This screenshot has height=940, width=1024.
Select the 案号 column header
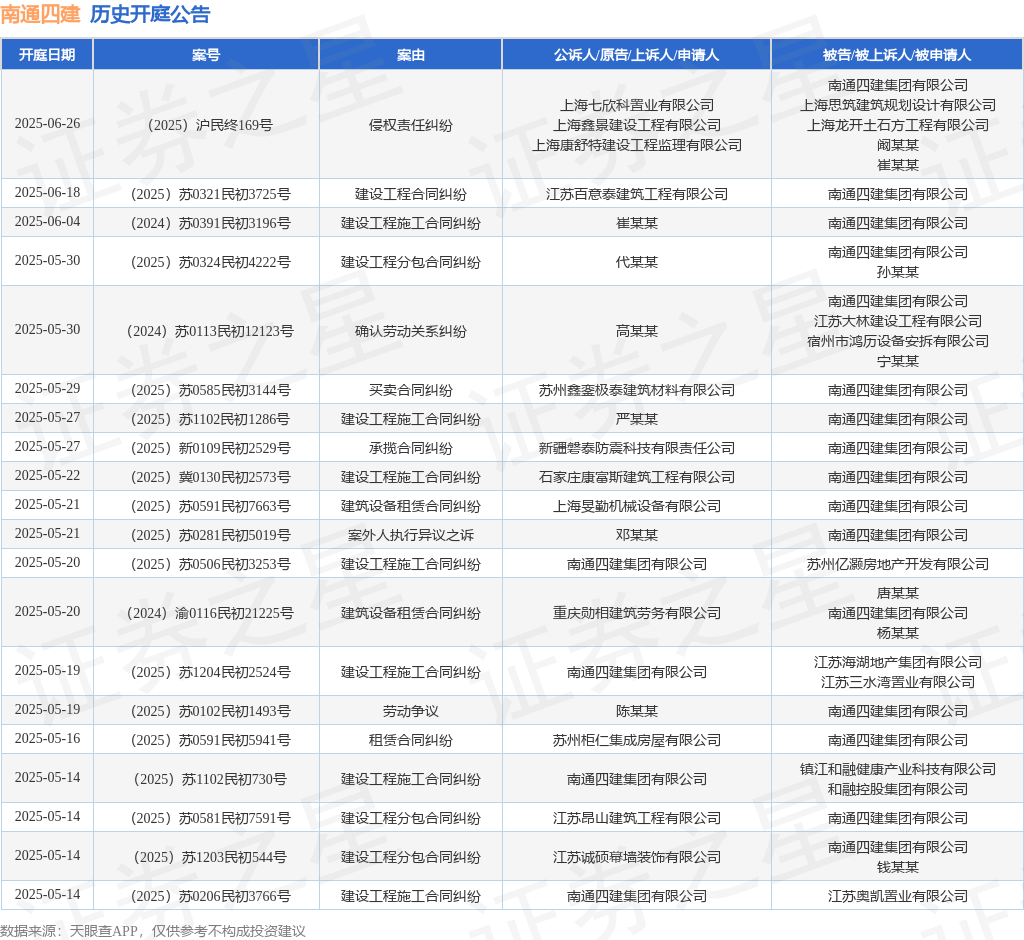tap(206, 55)
